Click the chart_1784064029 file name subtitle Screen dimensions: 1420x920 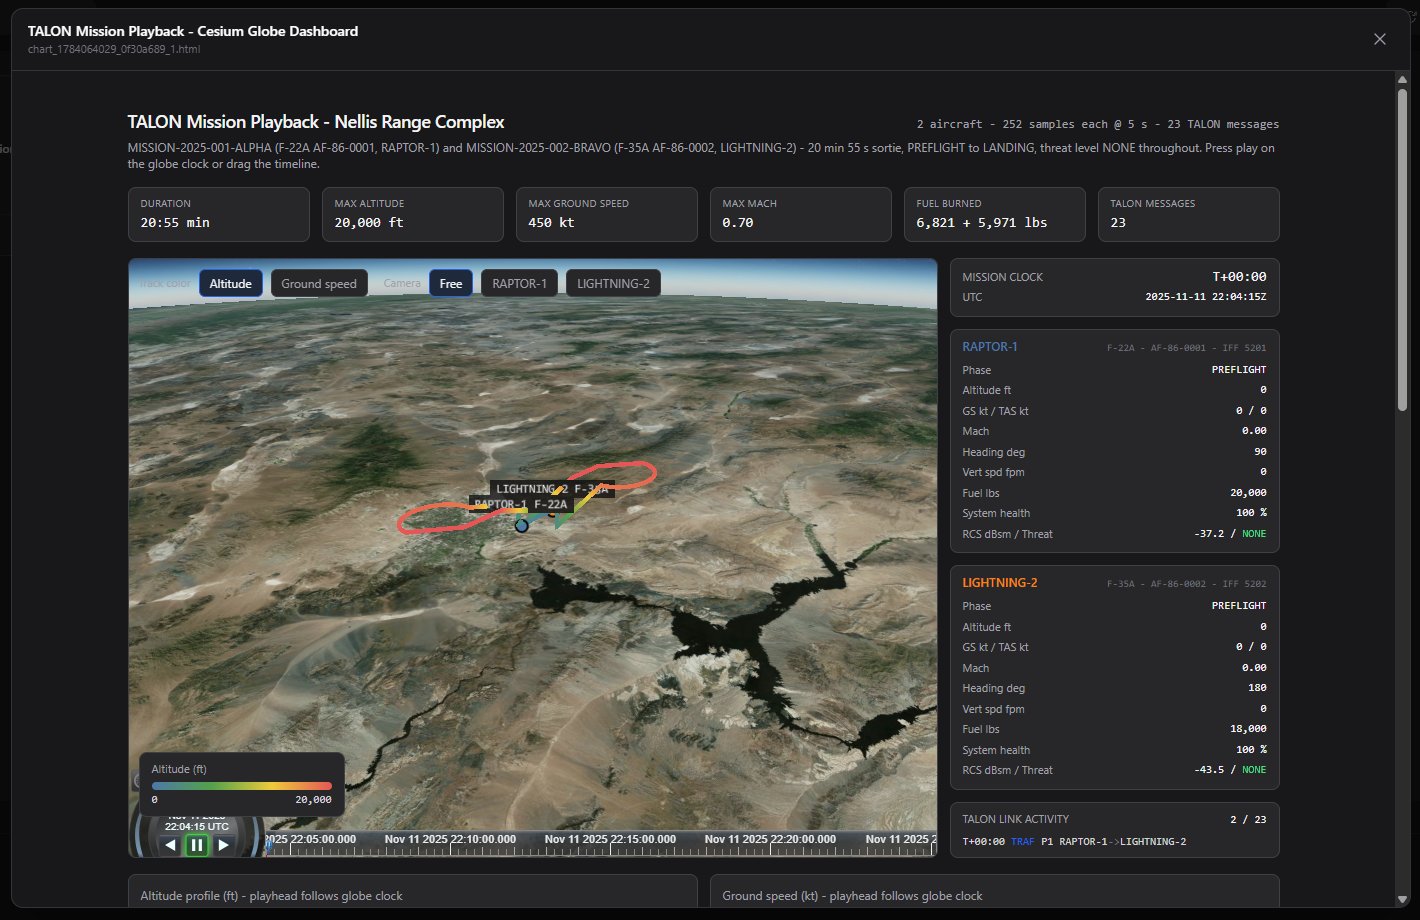click(114, 49)
